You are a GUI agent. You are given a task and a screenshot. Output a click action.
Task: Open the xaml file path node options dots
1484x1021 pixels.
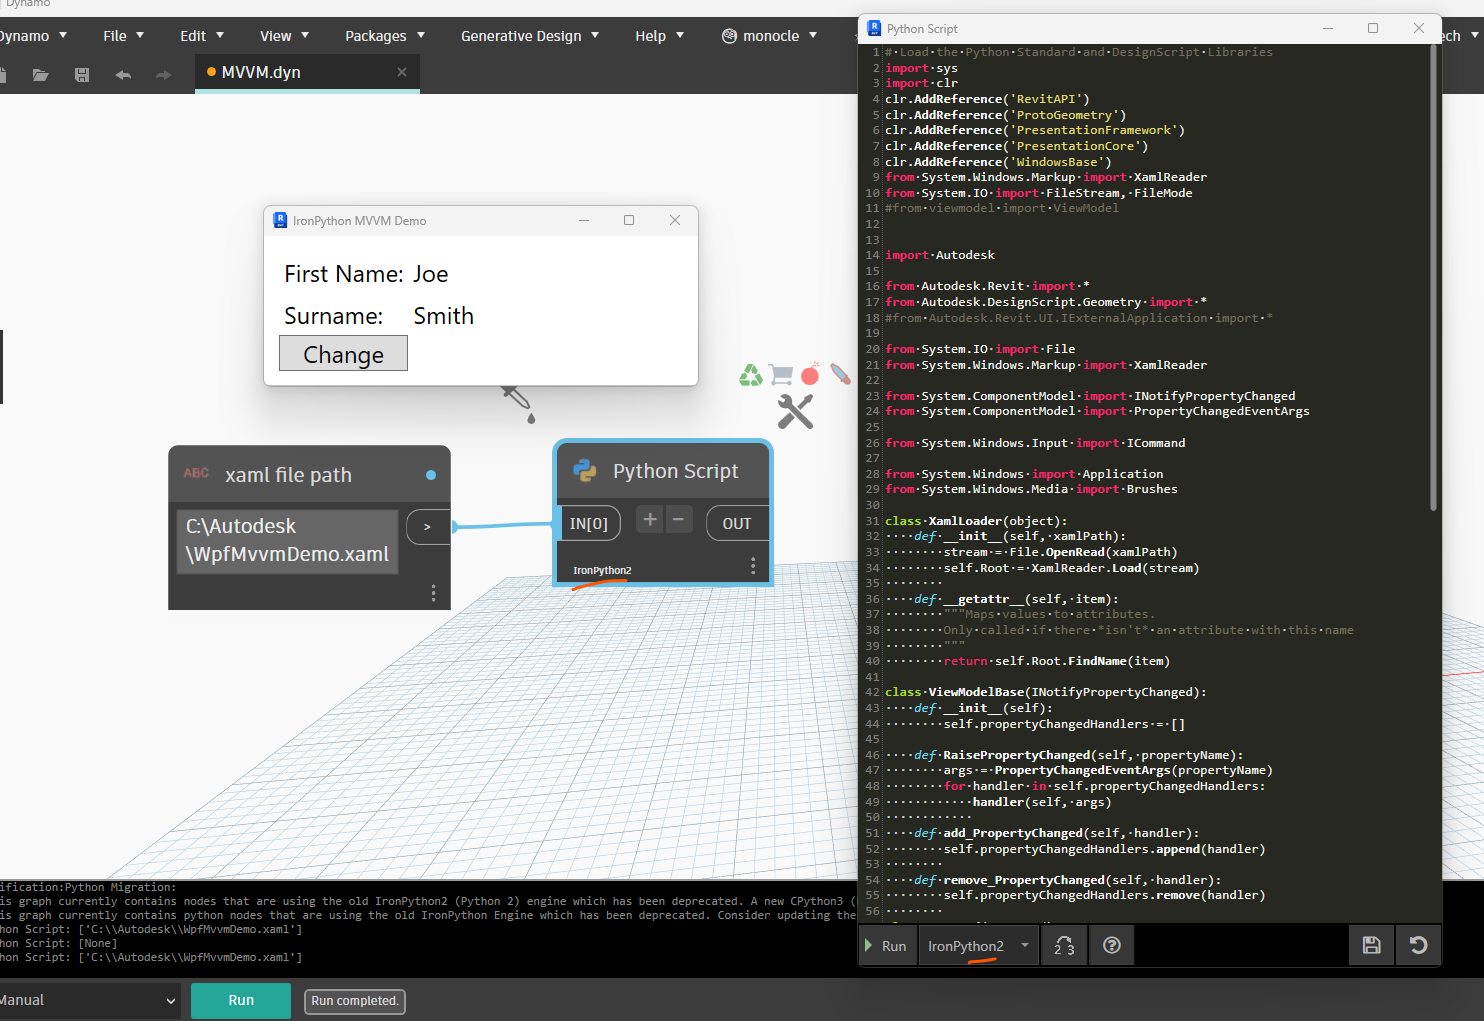point(433,593)
